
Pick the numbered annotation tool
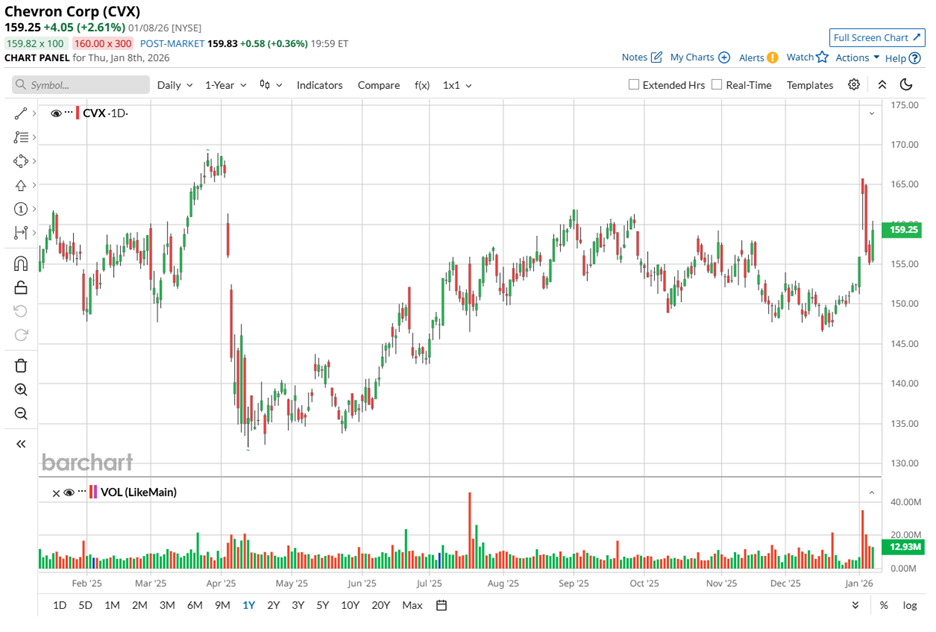point(20,209)
